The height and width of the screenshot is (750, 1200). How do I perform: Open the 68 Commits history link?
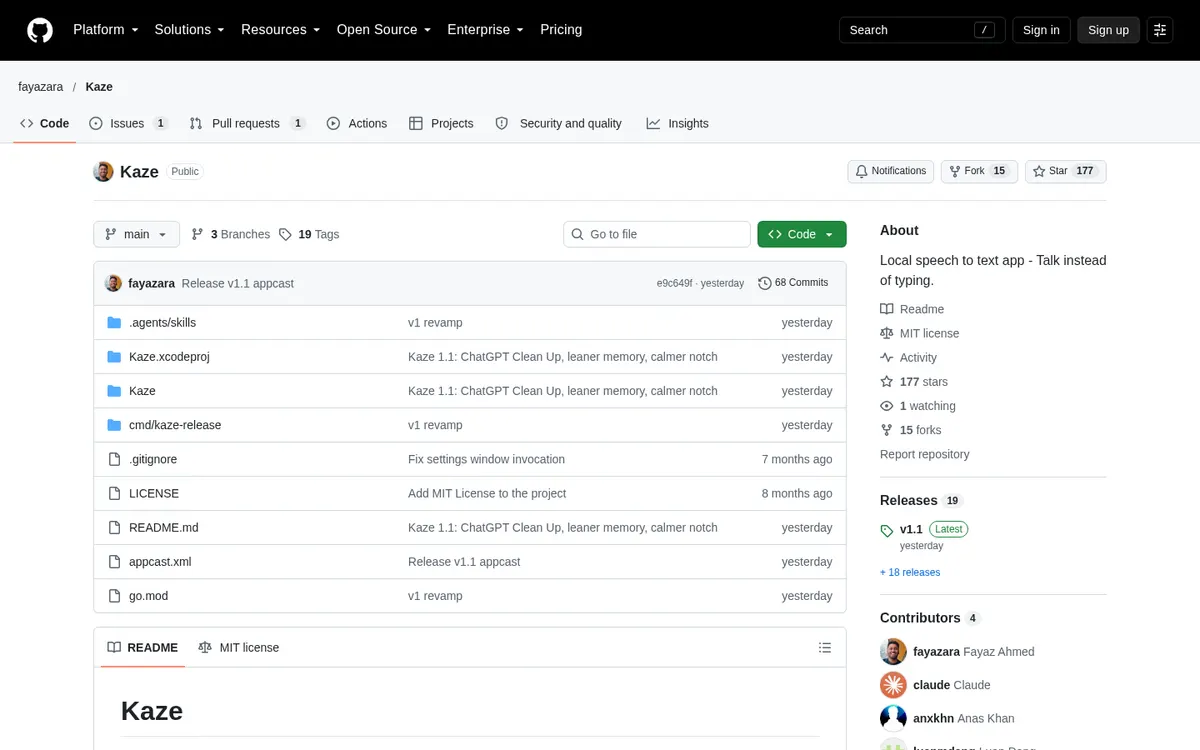[x=793, y=283]
